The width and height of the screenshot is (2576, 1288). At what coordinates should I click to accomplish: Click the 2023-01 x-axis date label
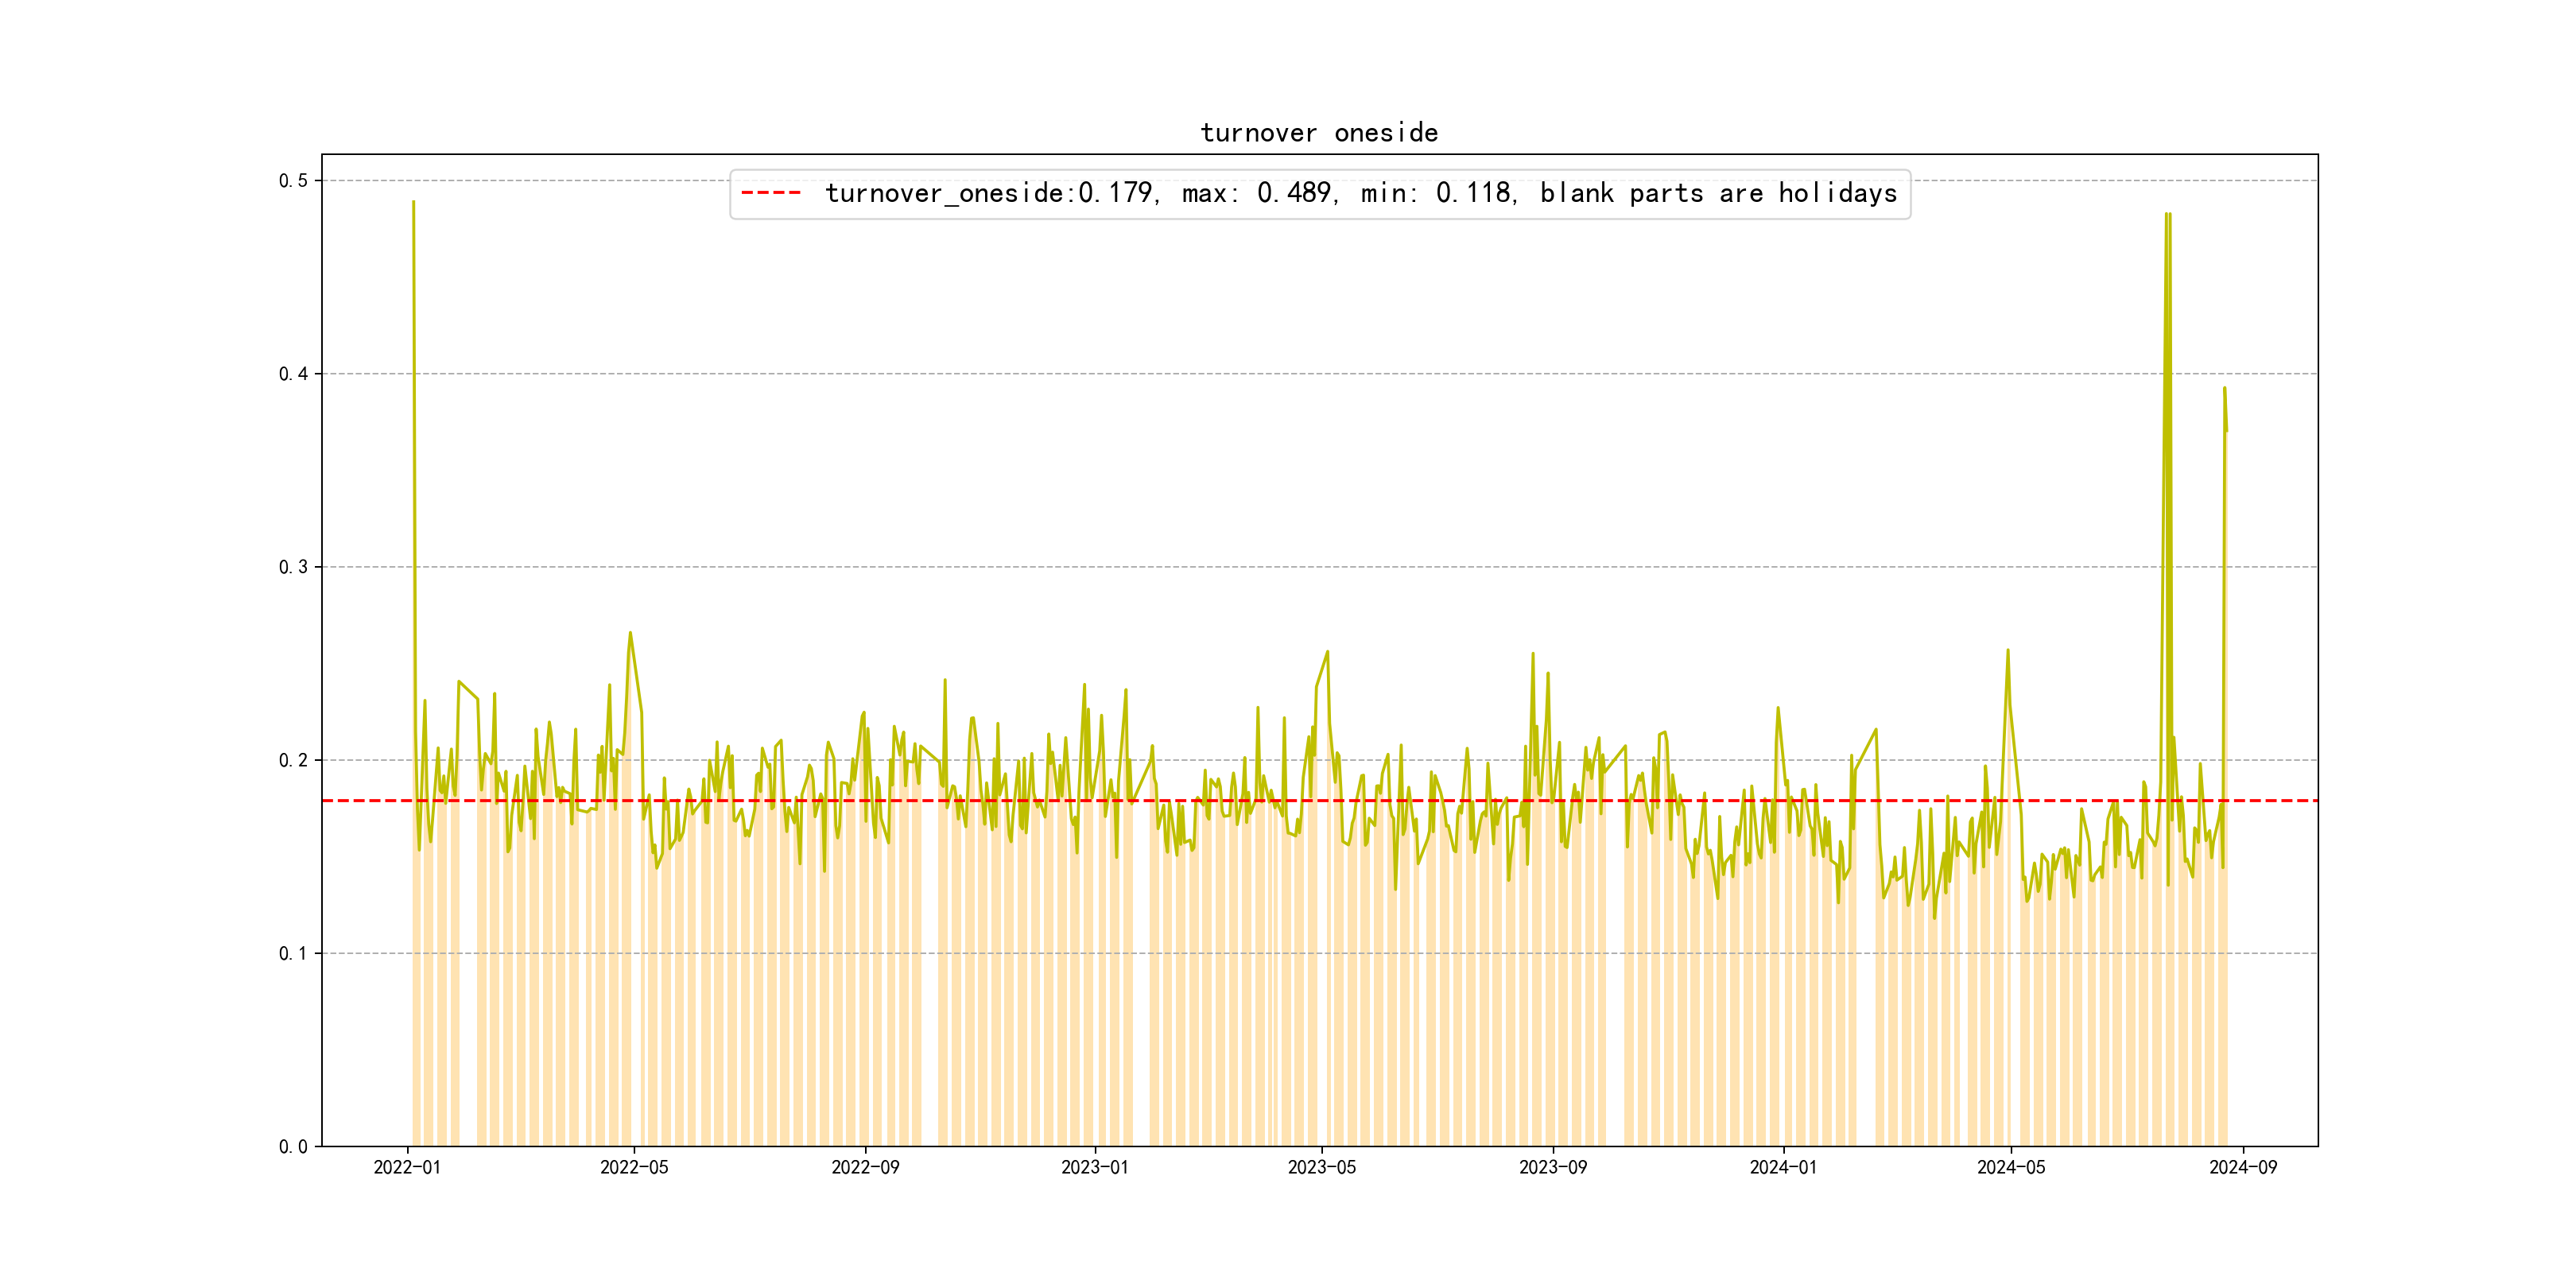click(x=1095, y=1167)
